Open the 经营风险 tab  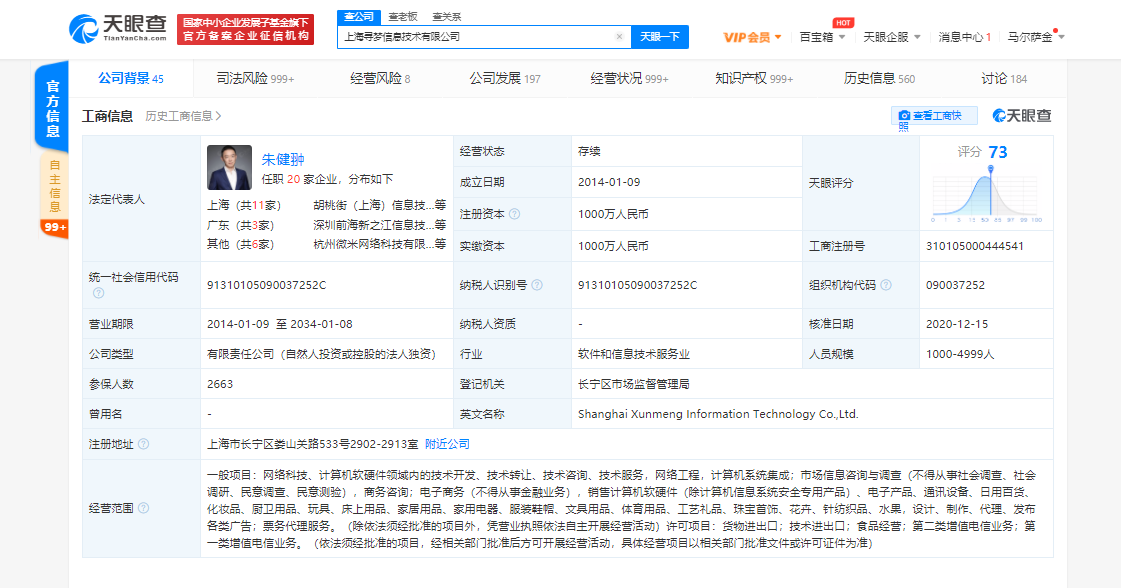click(x=380, y=79)
